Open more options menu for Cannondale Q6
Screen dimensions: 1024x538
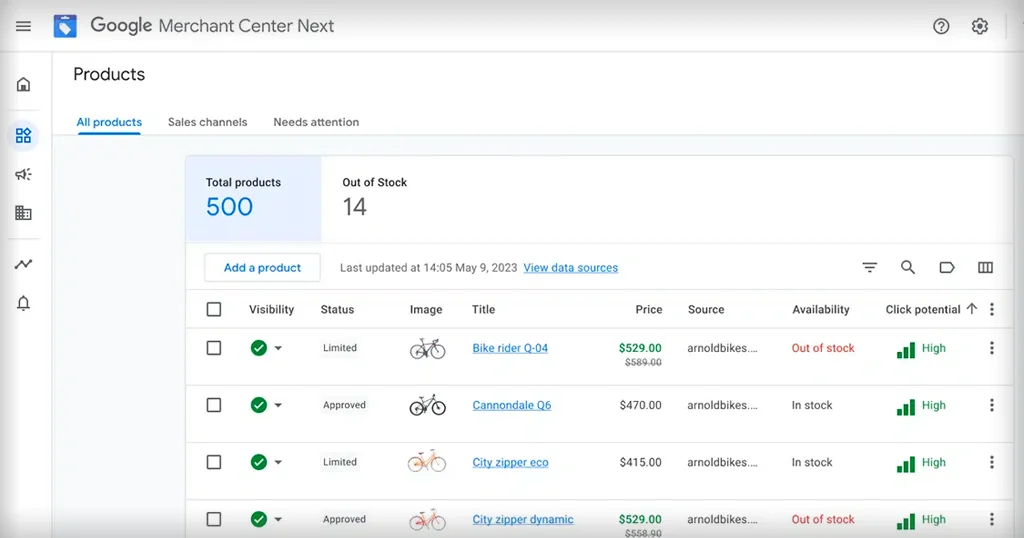click(992, 405)
